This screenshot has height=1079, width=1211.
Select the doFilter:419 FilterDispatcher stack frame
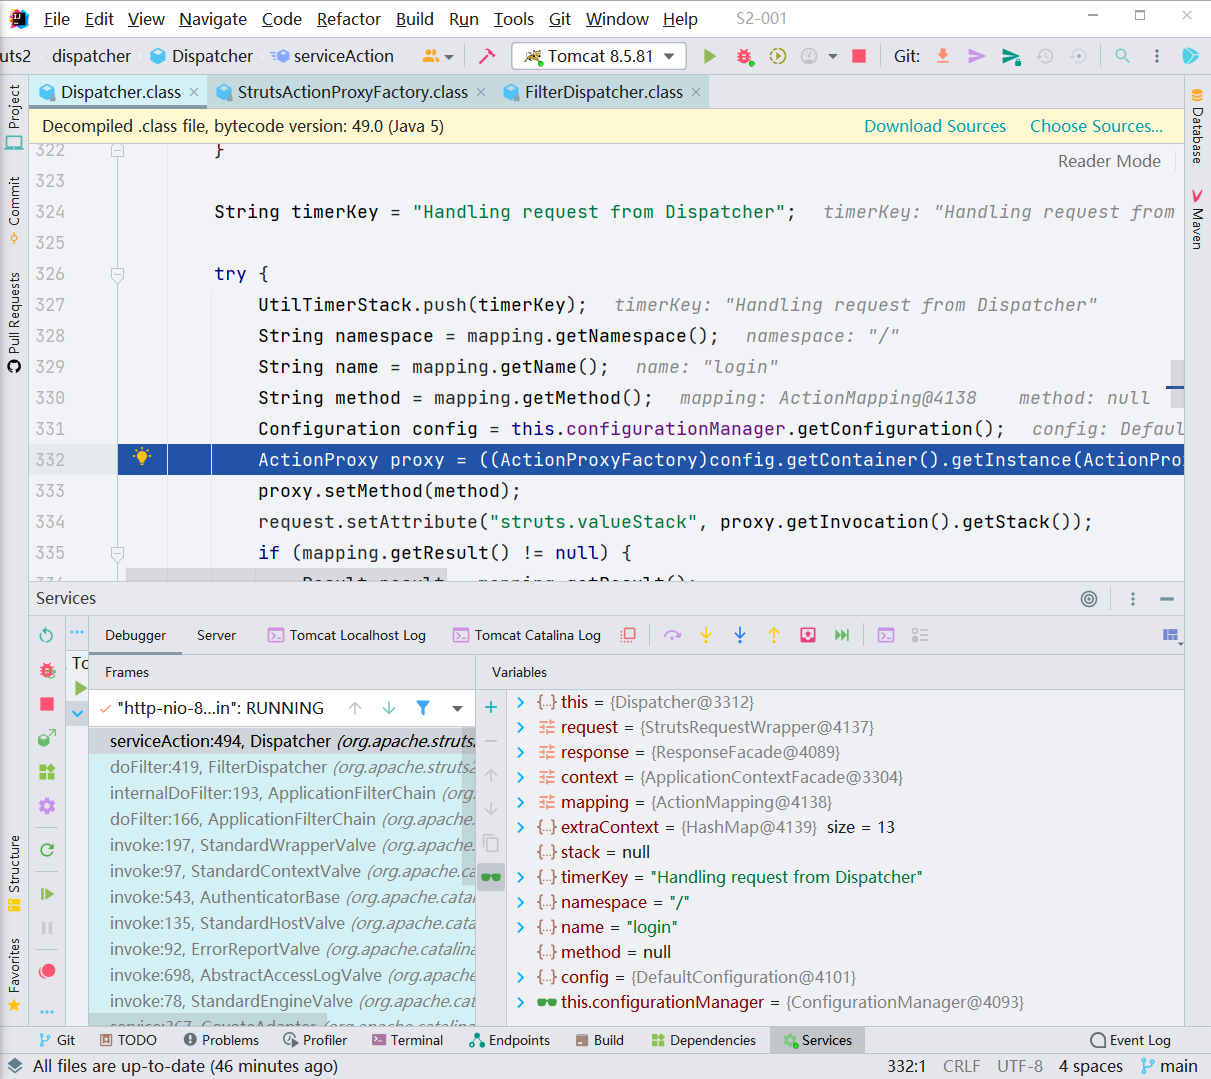coord(282,767)
